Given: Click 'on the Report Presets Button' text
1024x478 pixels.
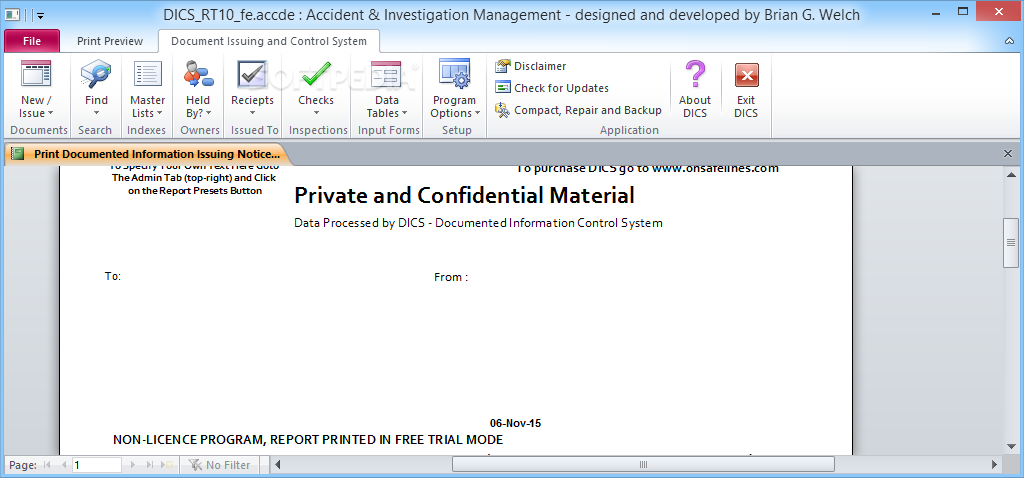Looking at the screenshot, I should click(x=196, y=191).
